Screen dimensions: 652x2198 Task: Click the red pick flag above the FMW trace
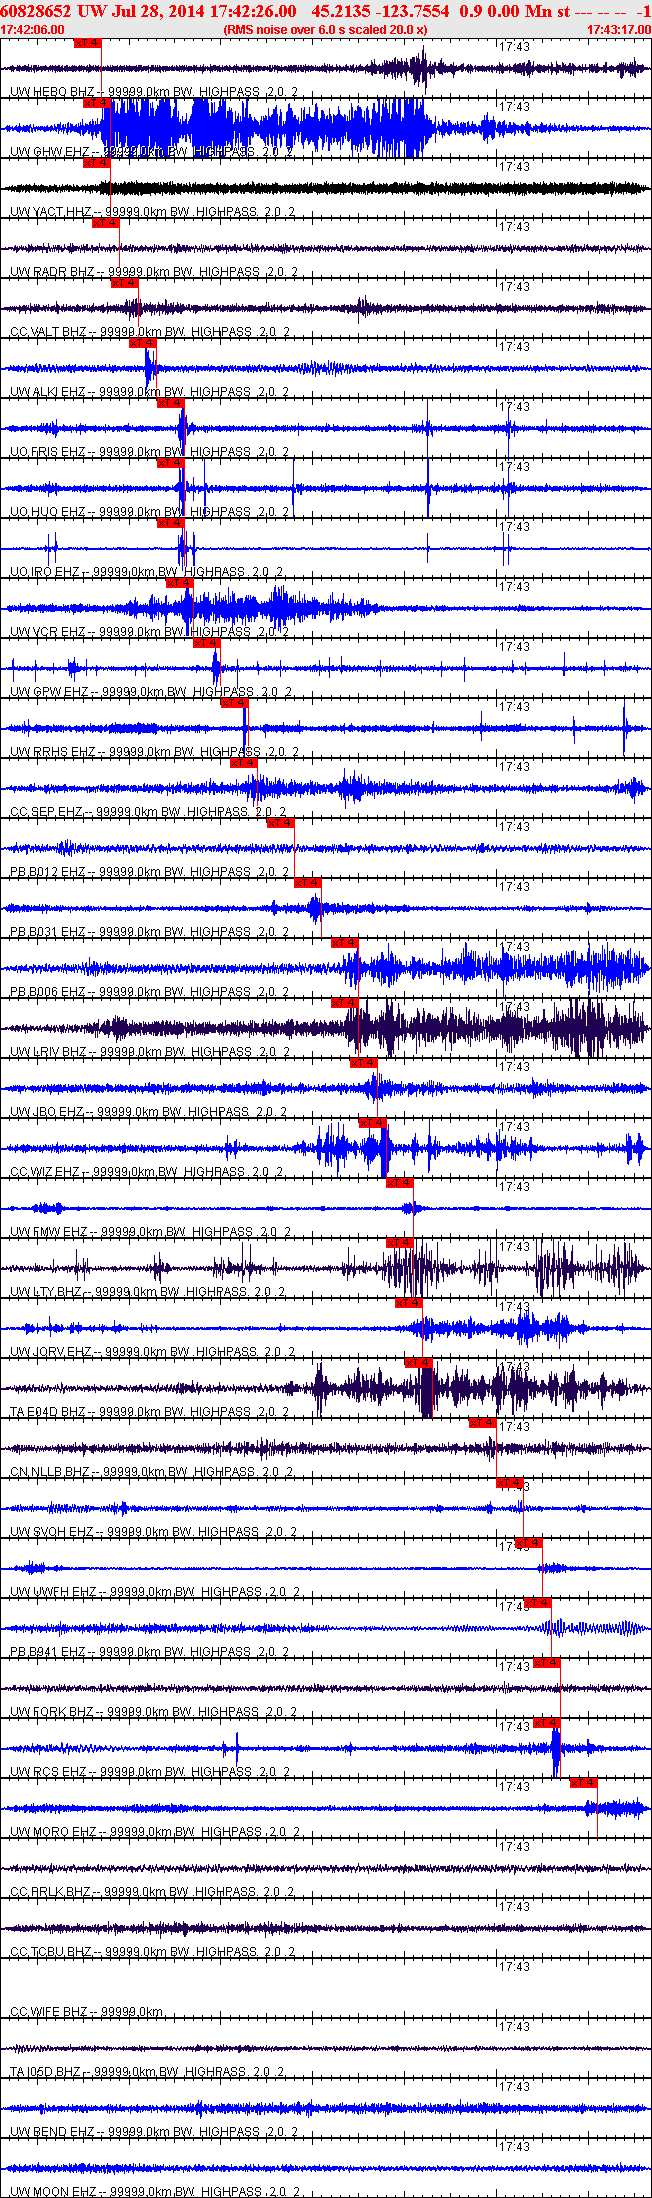399,1183
